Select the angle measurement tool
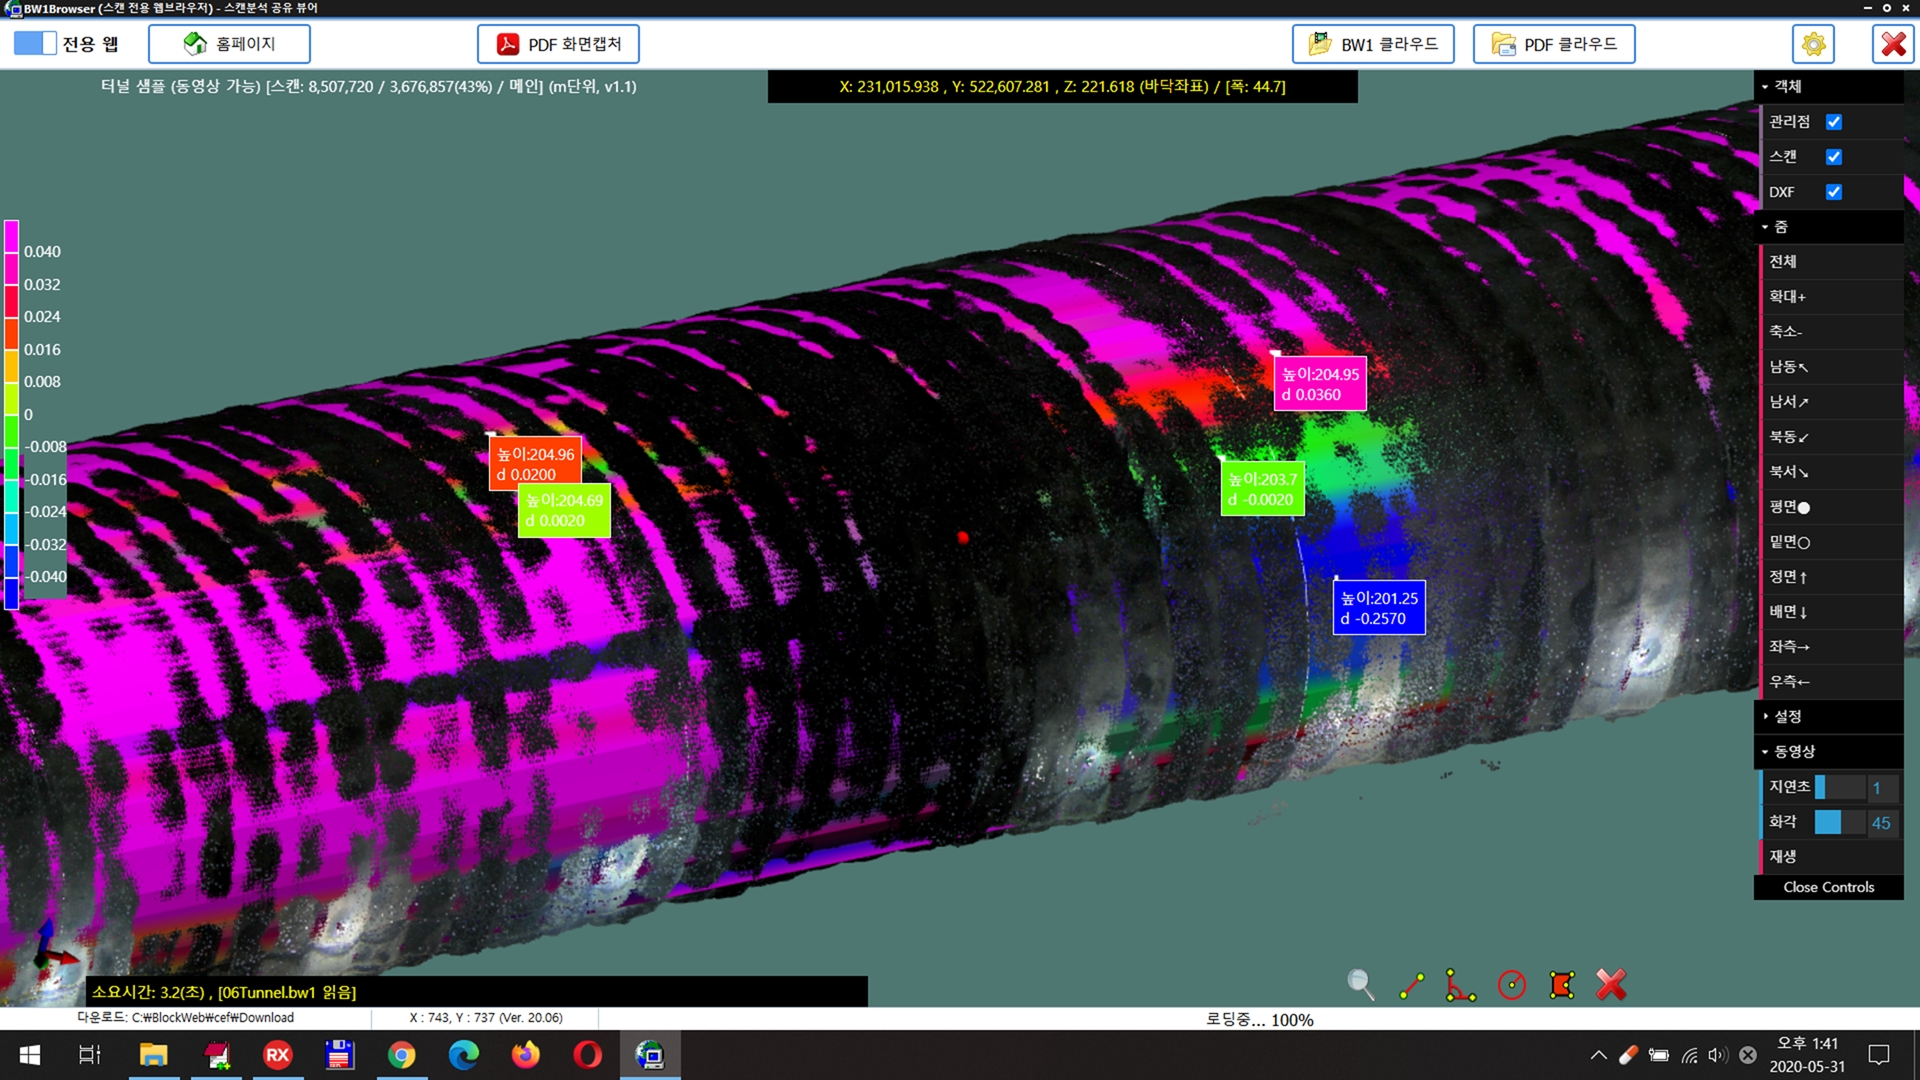 tap(1460, 985)
